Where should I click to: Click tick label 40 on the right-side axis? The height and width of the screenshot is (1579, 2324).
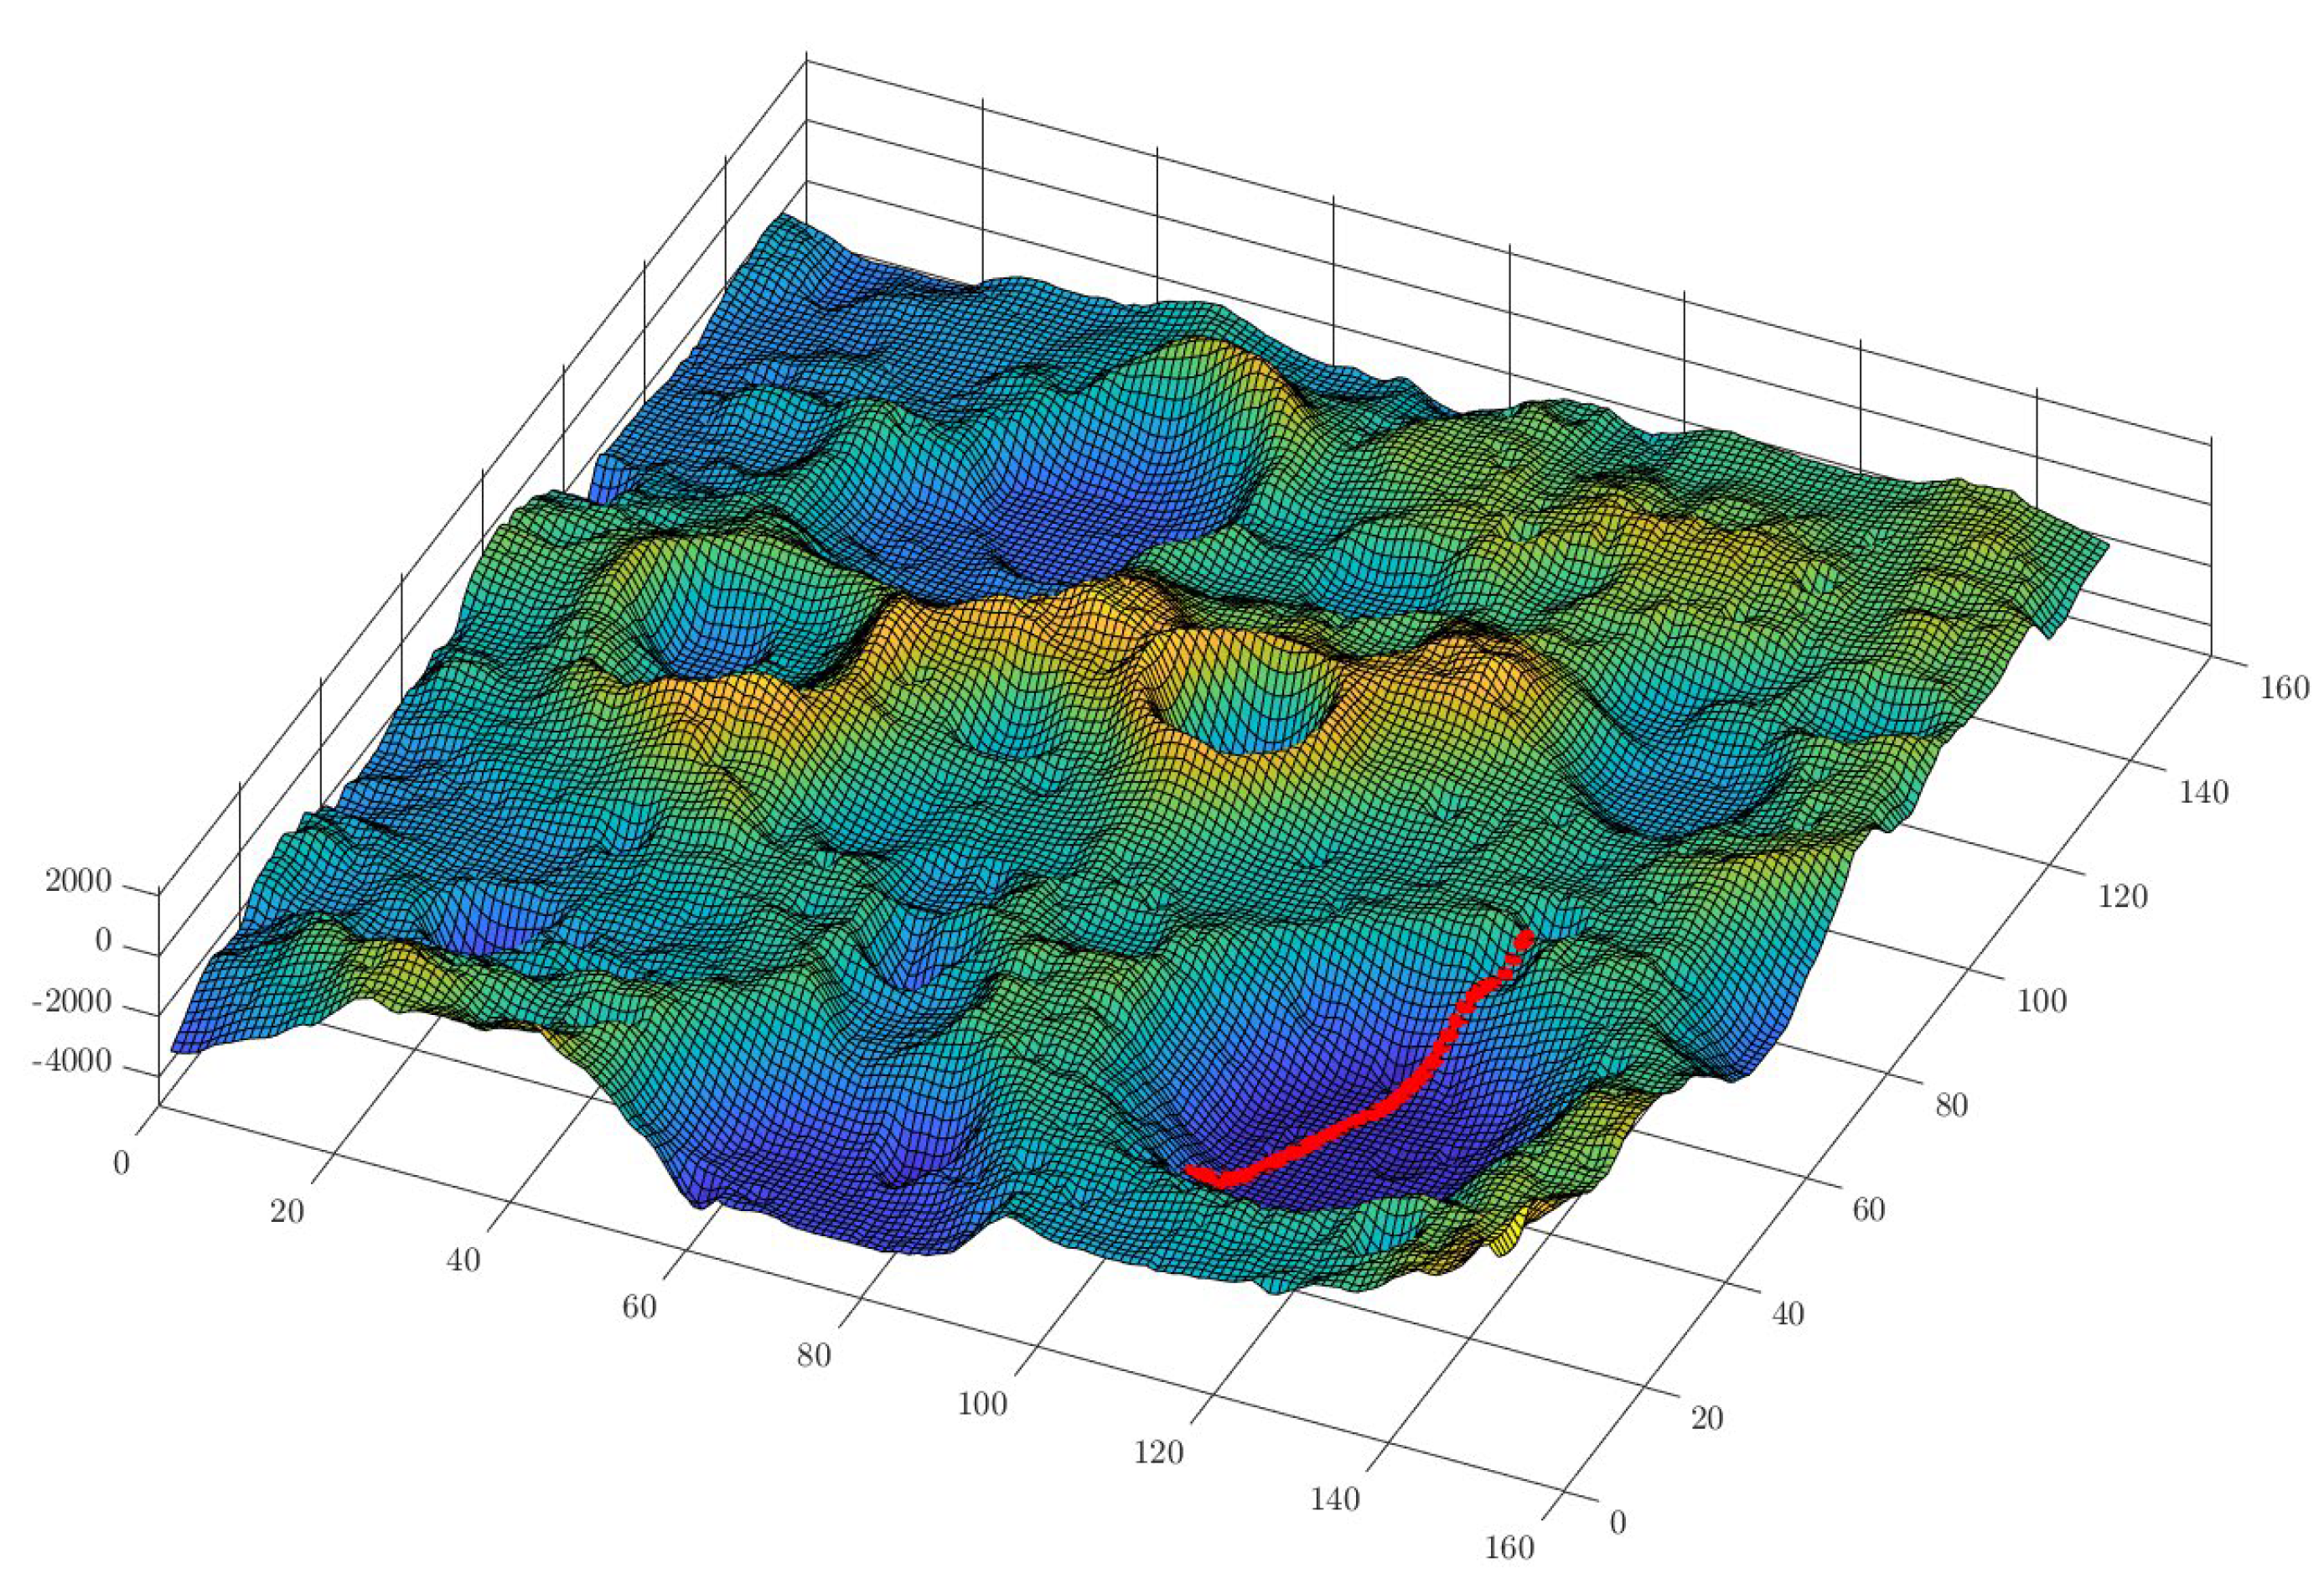point(1788,1314)
